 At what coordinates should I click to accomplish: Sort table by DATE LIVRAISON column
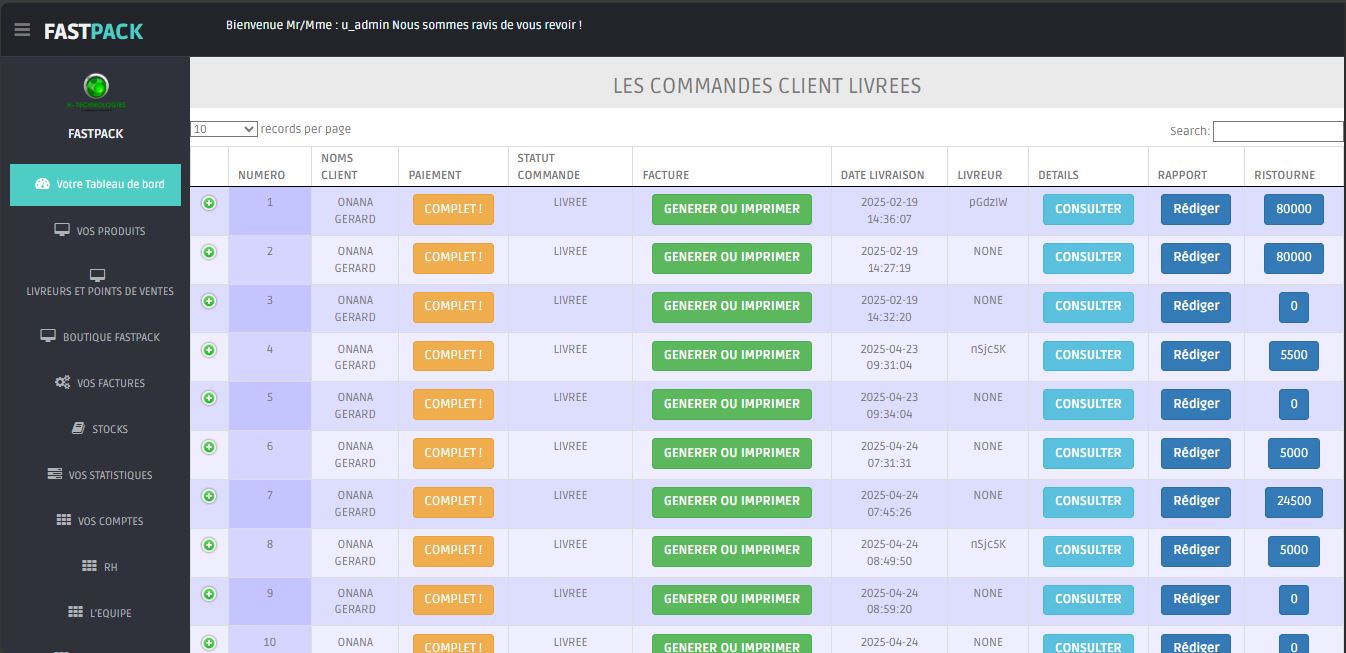tap(882, 175)
